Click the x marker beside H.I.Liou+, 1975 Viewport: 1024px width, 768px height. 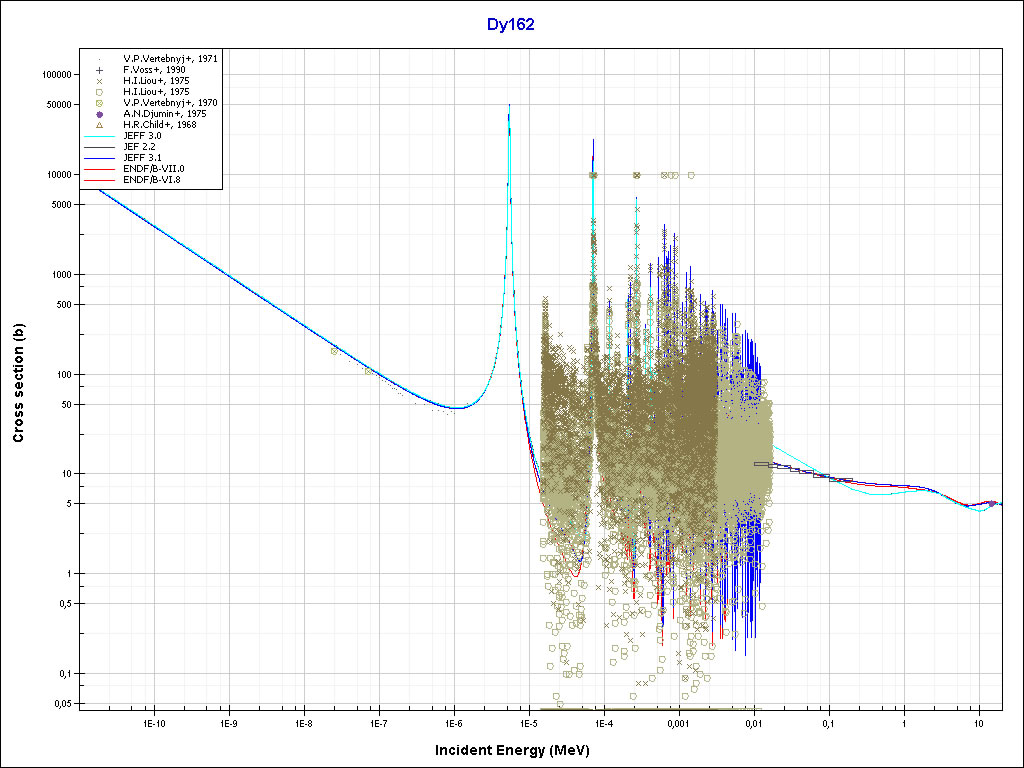coord(100,81)
